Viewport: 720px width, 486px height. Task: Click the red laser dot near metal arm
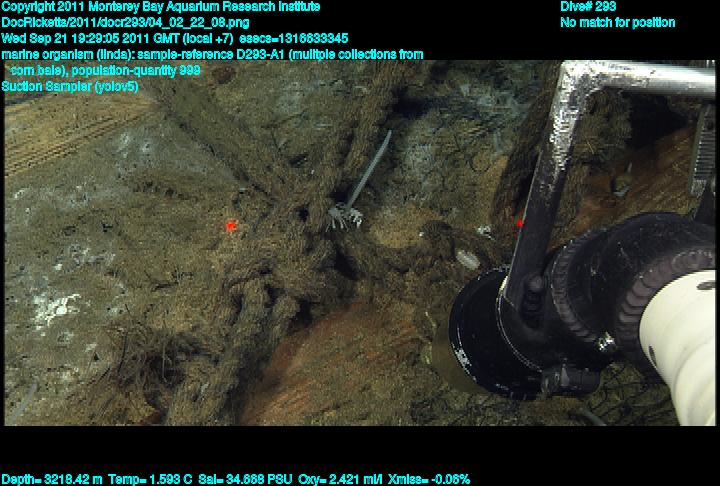click(x=519, y=223)
